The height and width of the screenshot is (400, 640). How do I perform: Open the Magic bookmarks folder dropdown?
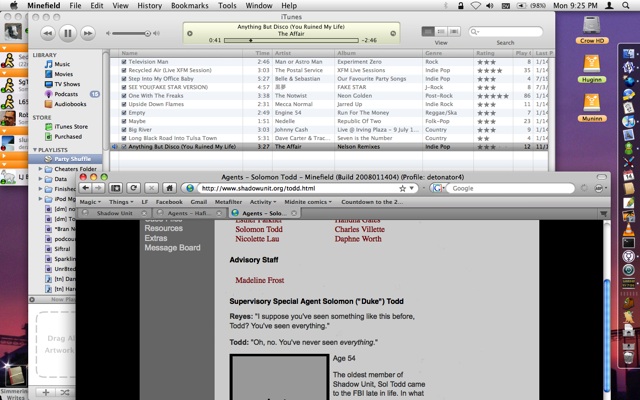[x=90, y=202]
